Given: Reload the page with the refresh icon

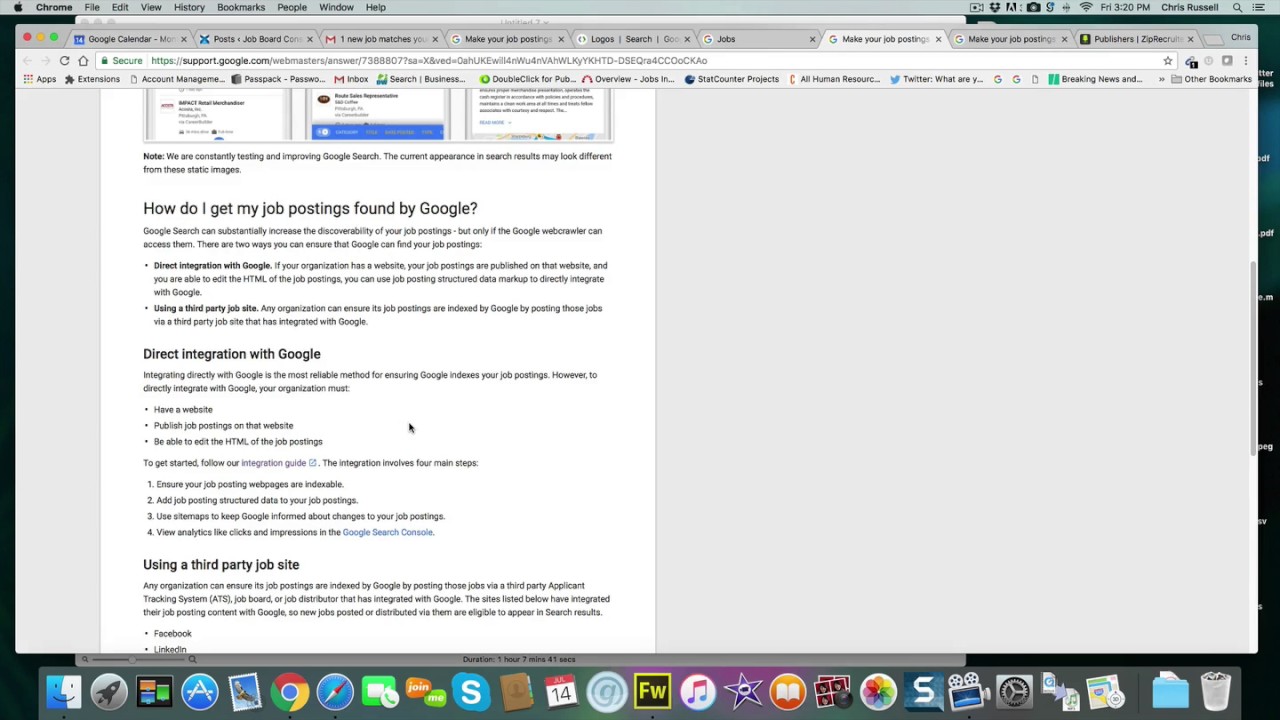Looking at the screenshot, I should tap(65, 60).
